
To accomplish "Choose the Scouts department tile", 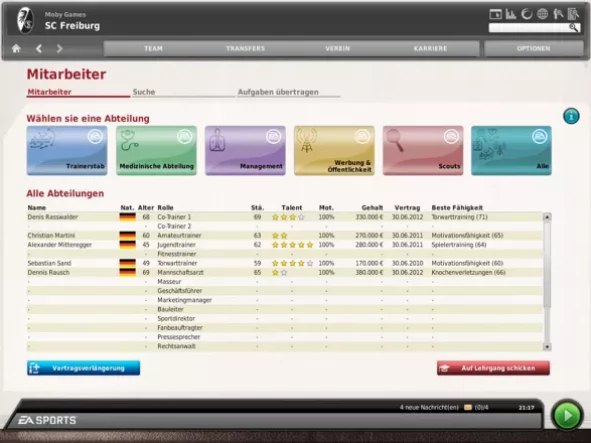I will click(423, 150).
